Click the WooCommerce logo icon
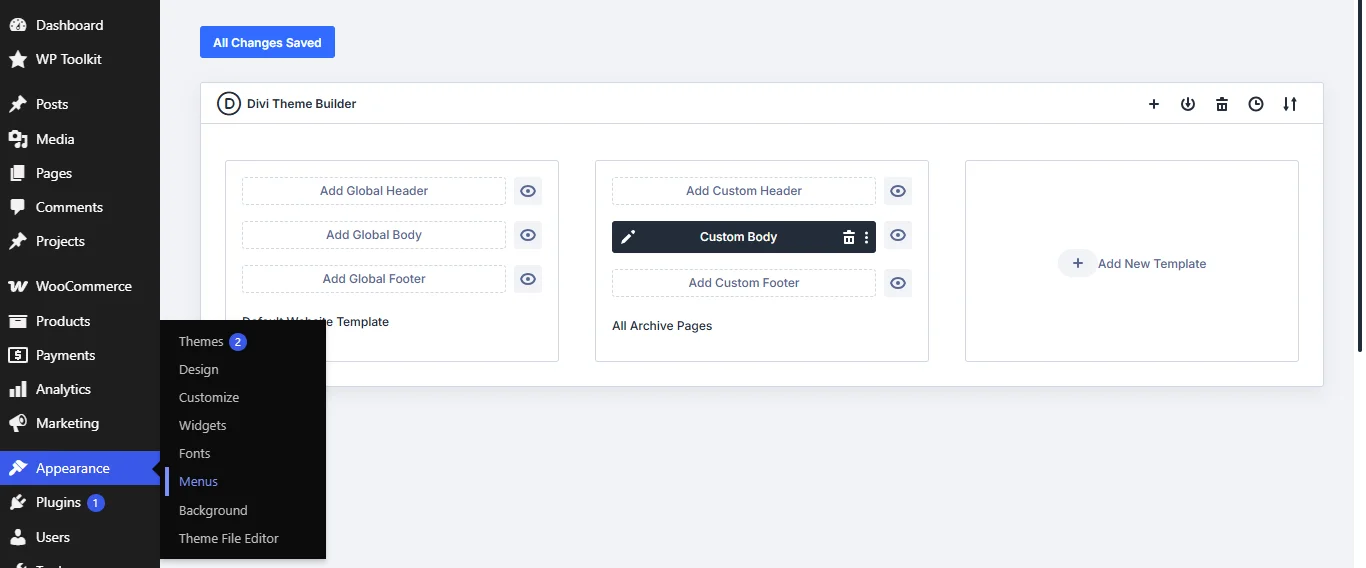 pos(17,286)
